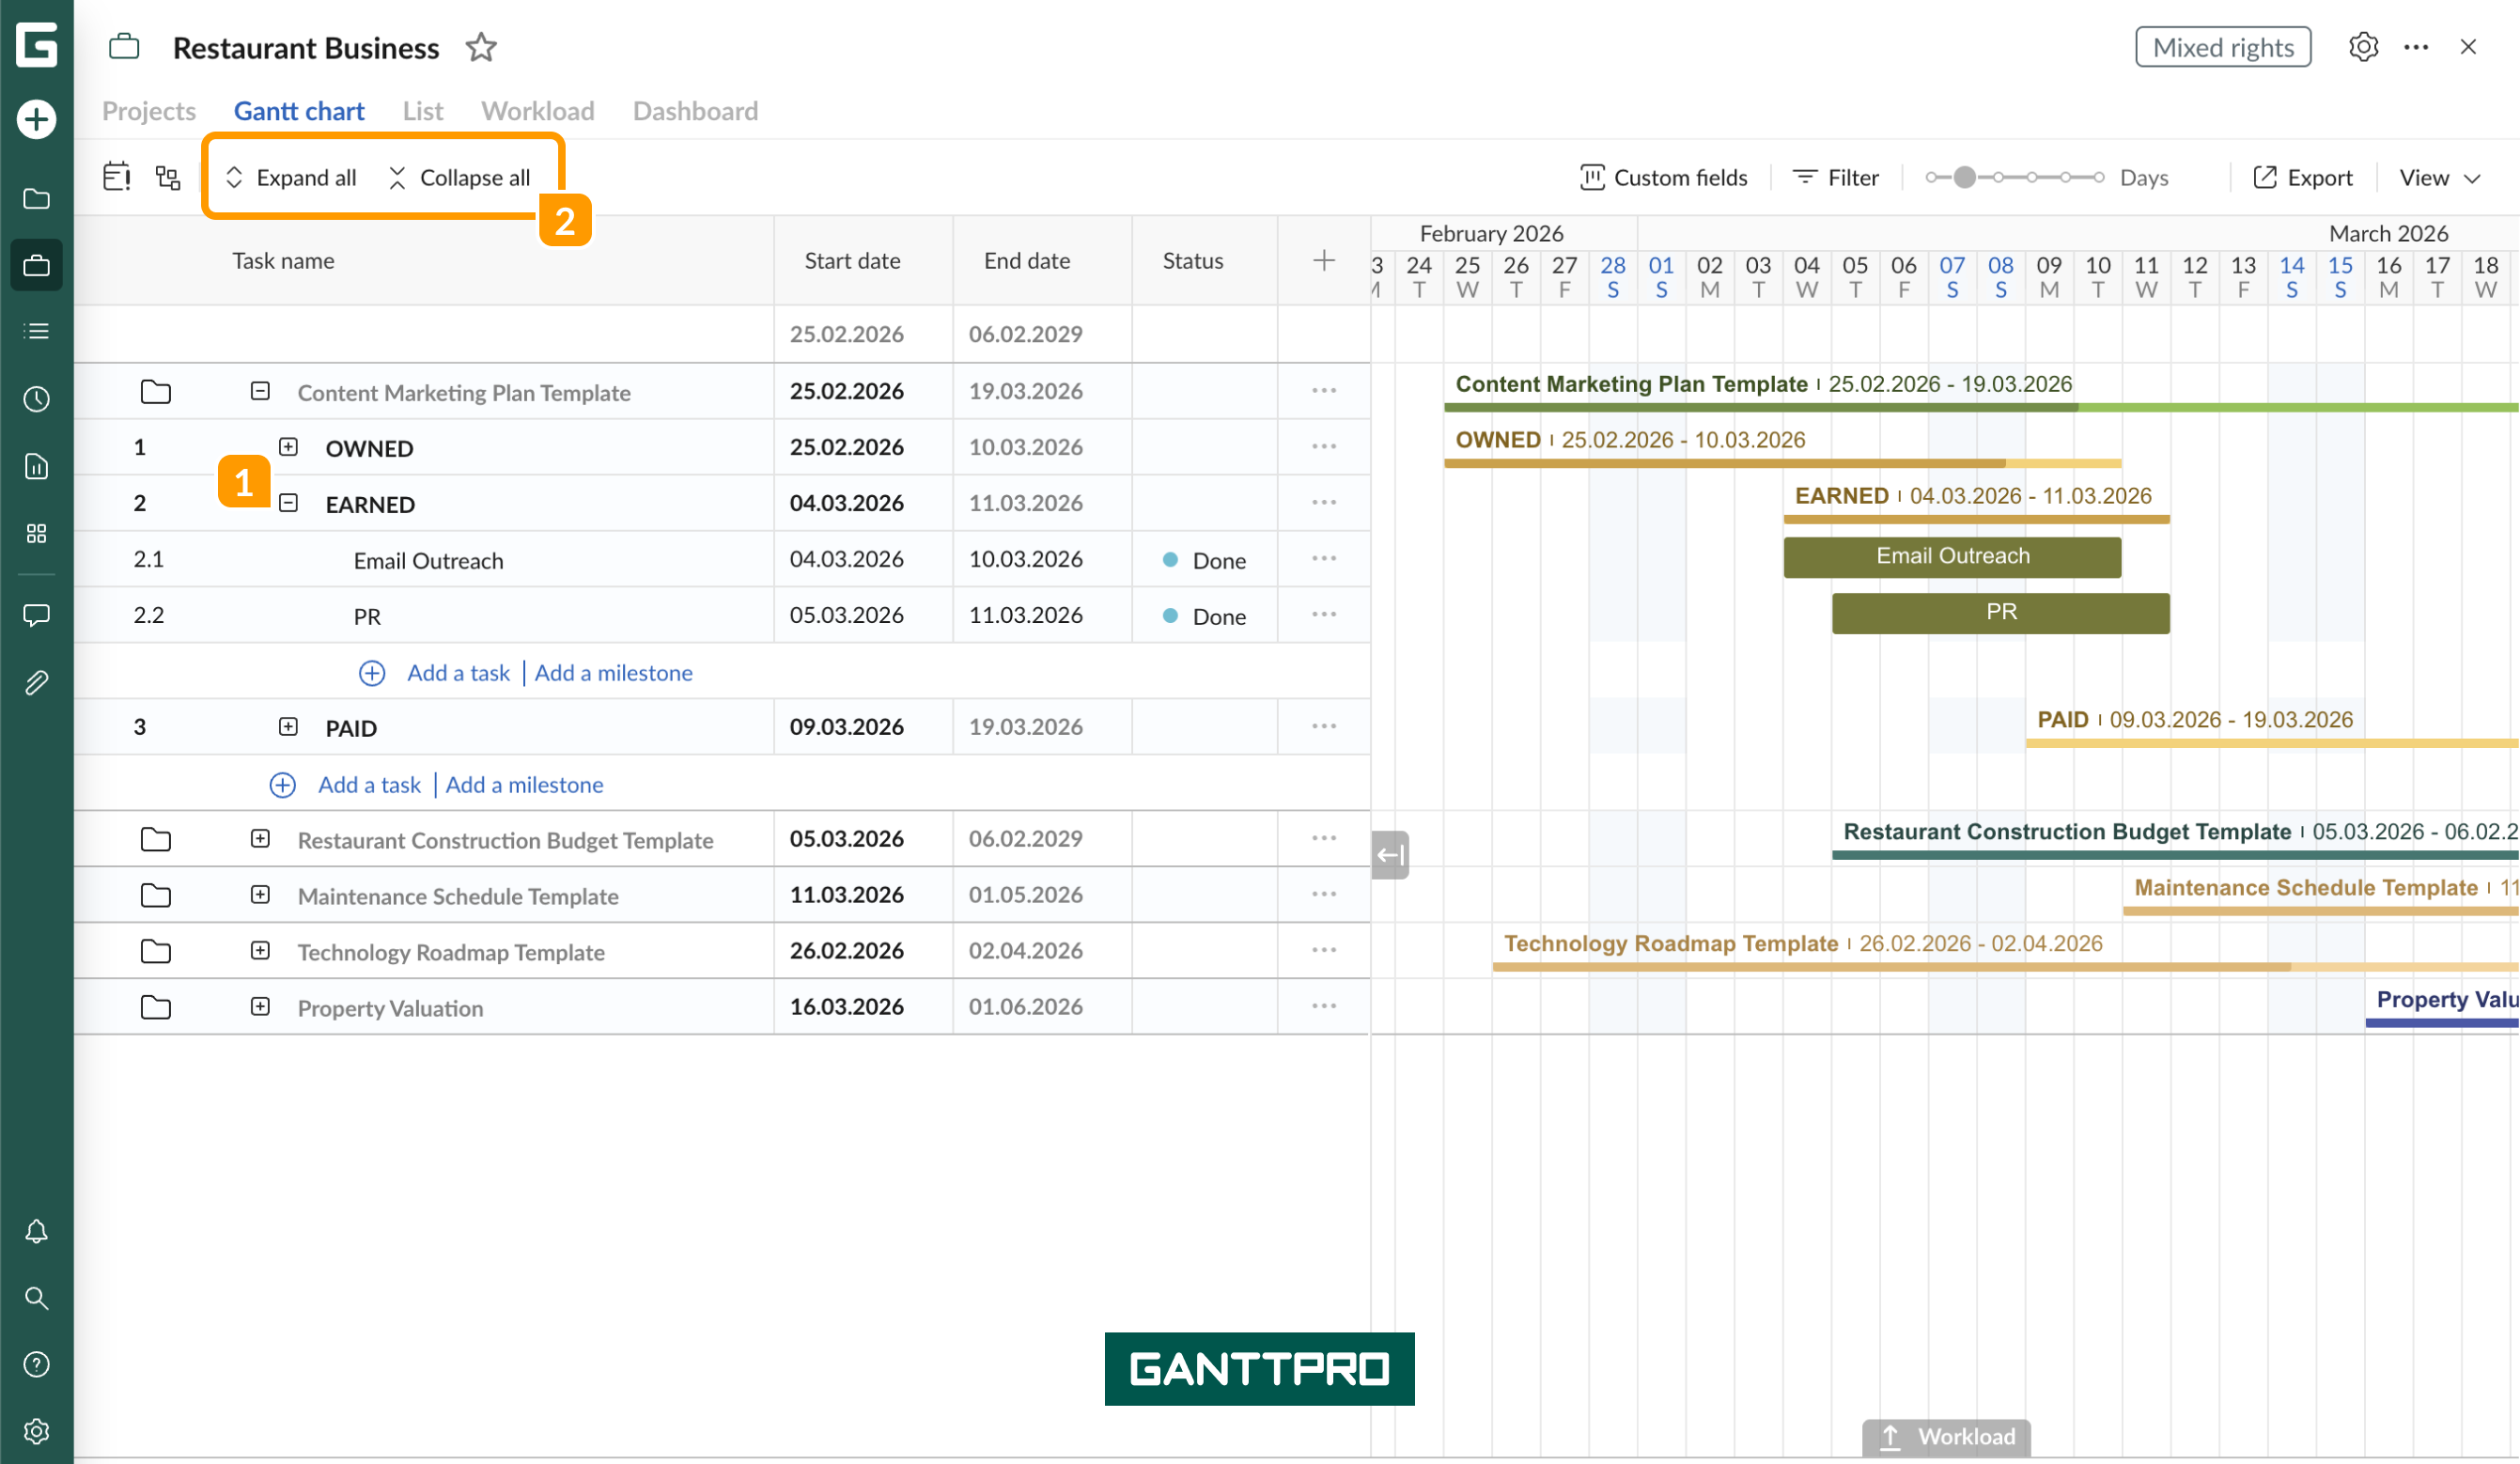Click folder icon of Maintenance Schedule Template

pyautogui.click(x=156, y=895)
